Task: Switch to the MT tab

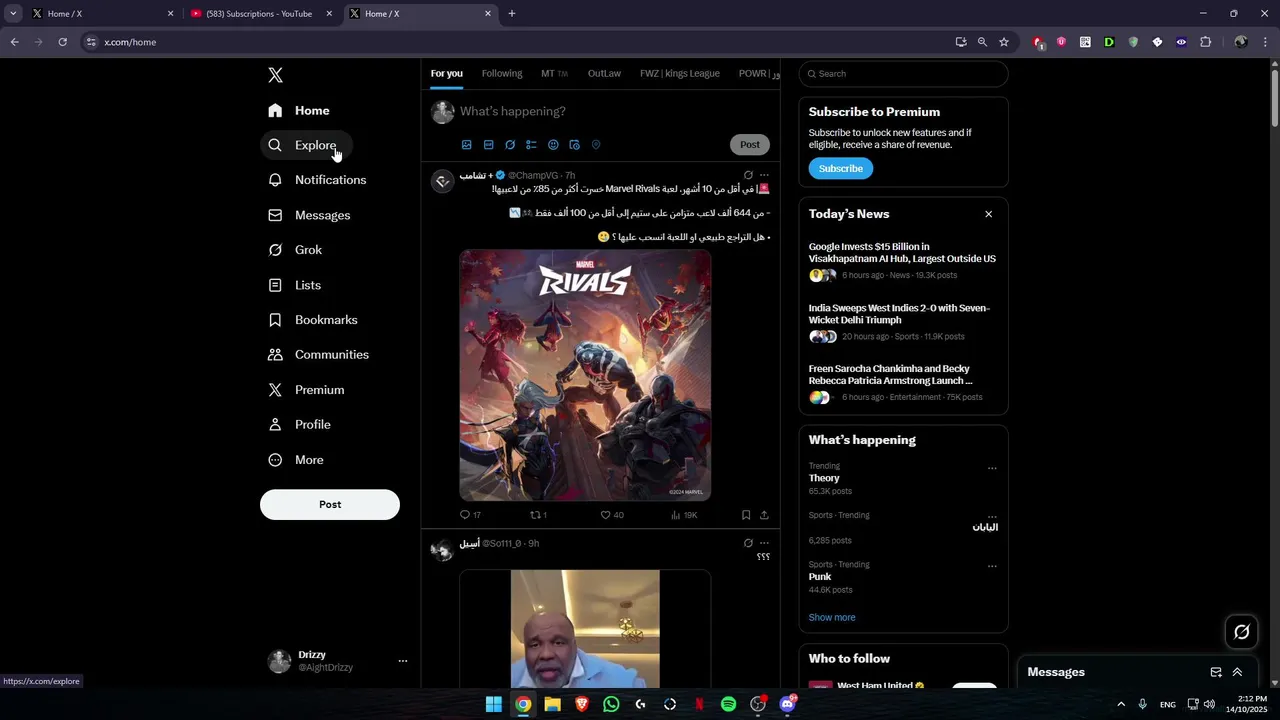Action: pos(554,73)
